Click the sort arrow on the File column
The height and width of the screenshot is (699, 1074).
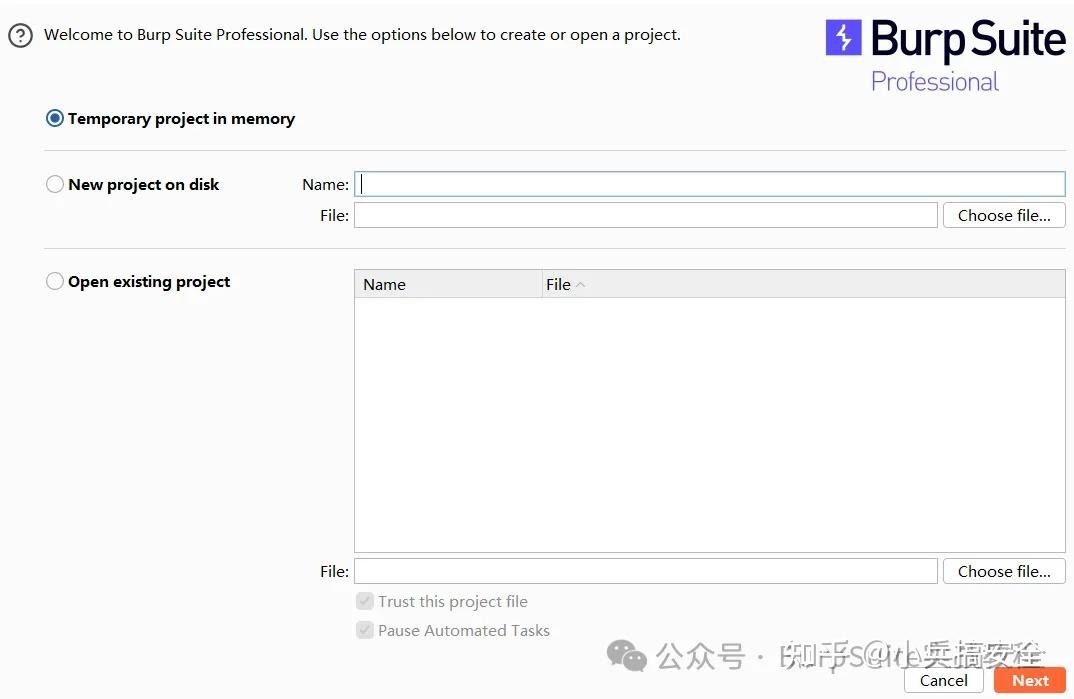pos(581,283)
